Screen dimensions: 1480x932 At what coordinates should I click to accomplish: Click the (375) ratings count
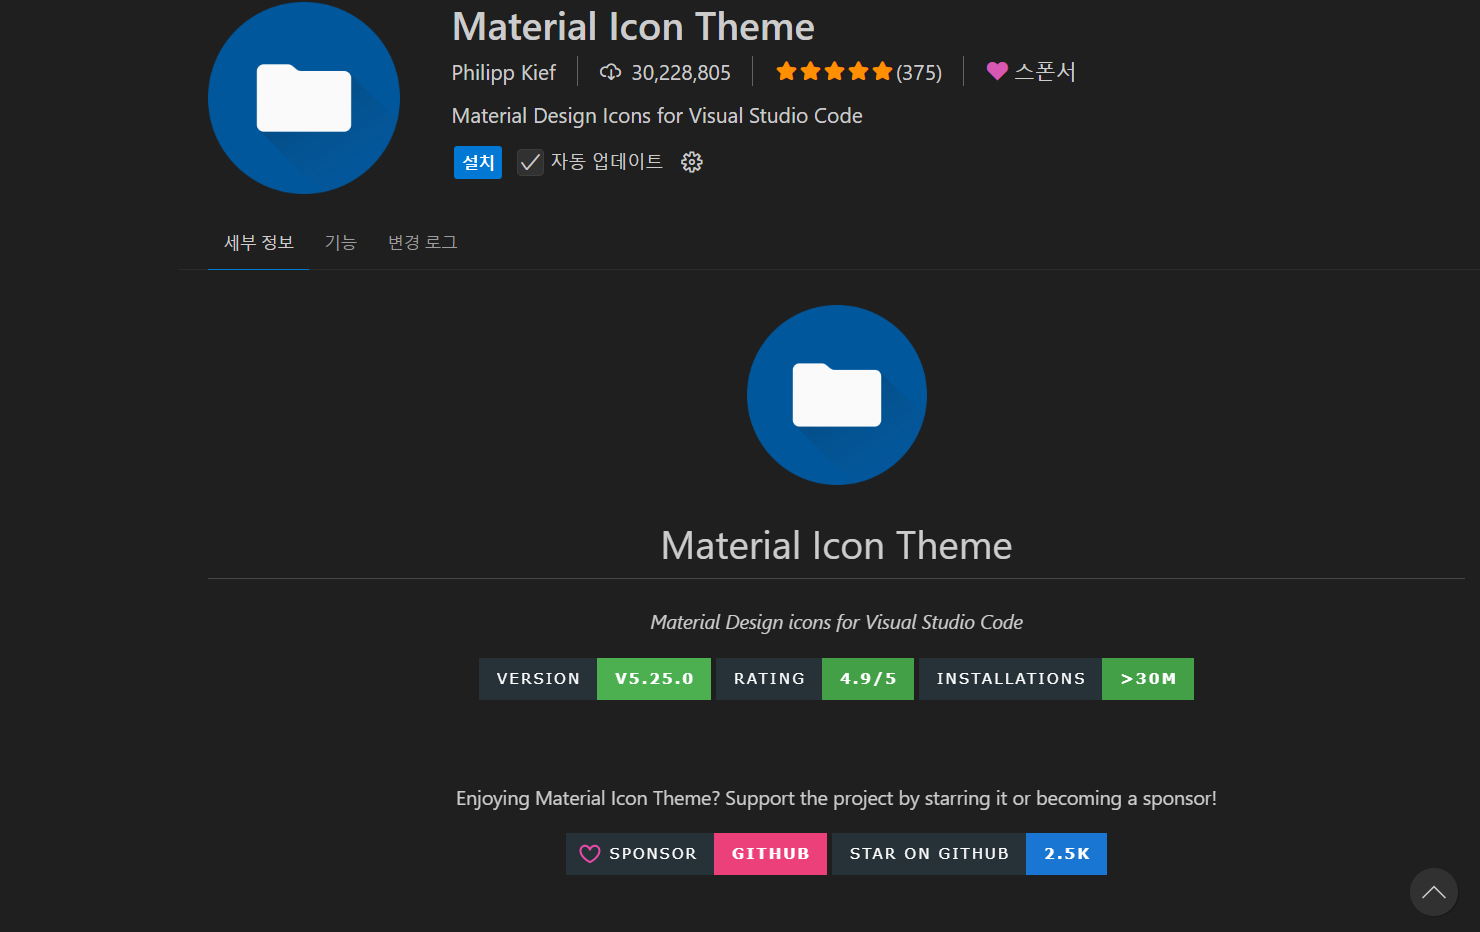point(919,72)
